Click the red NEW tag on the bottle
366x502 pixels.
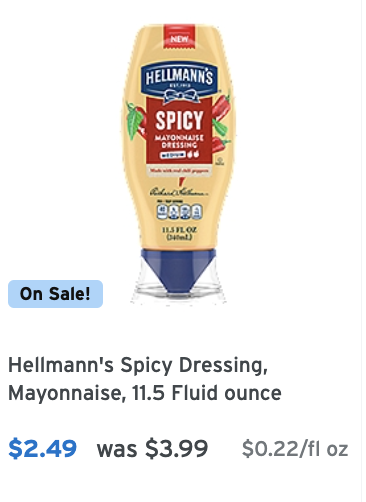pyautogui.click(x=179, y=37)
